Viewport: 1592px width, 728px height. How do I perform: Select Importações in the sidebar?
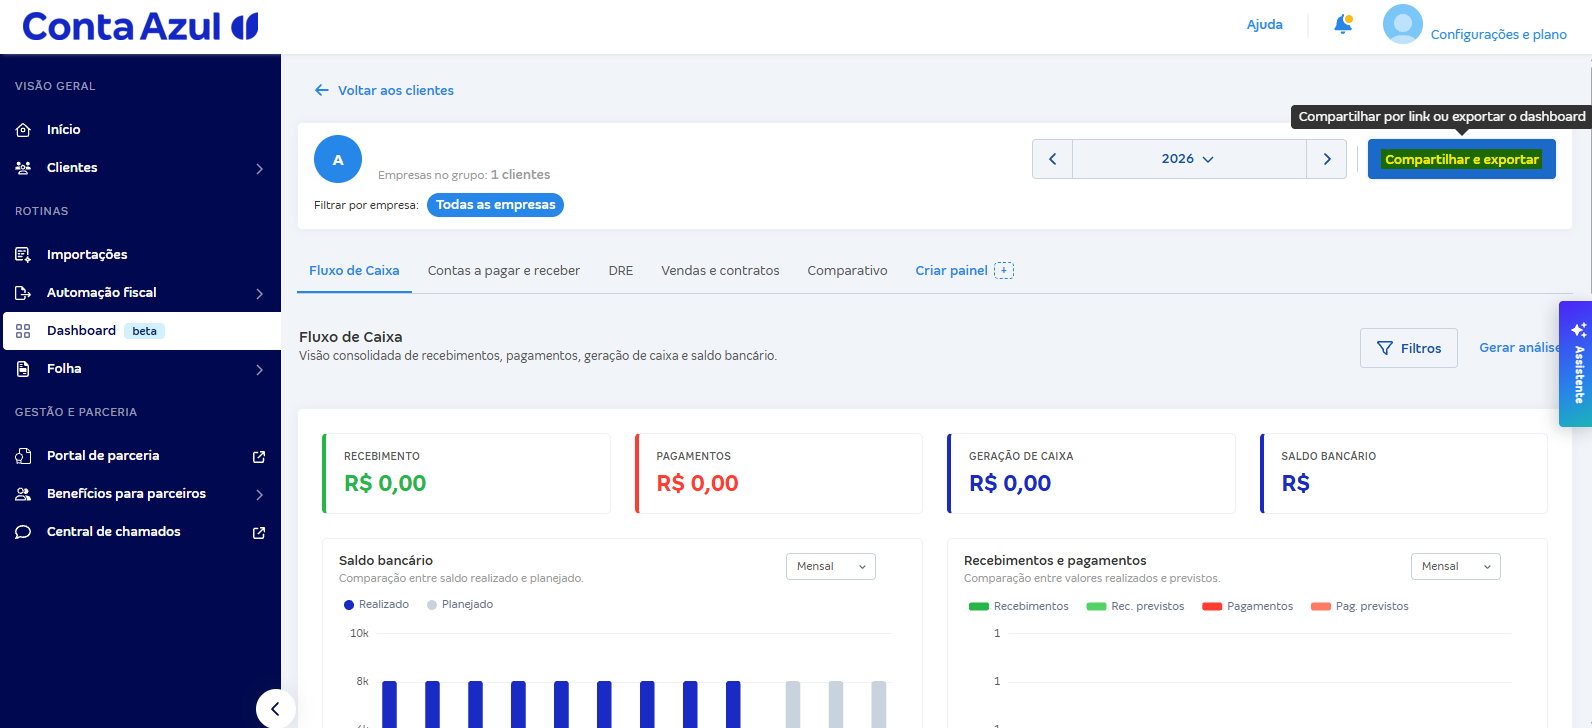140,255
